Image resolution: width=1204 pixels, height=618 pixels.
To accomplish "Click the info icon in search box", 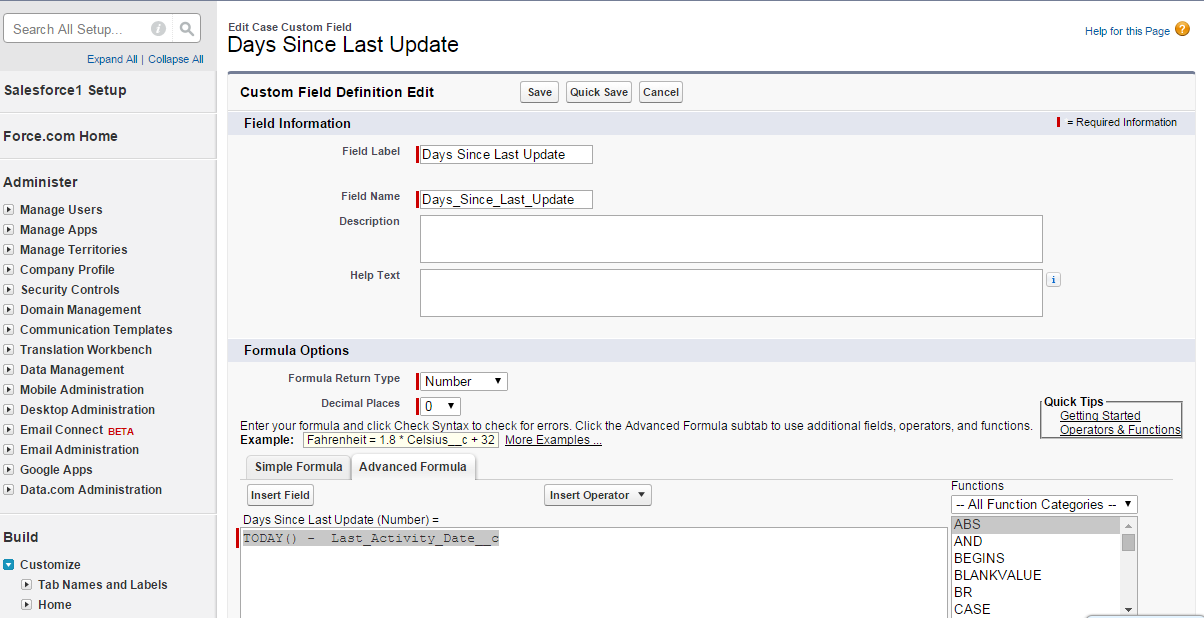I will click(x=158, y=29).
